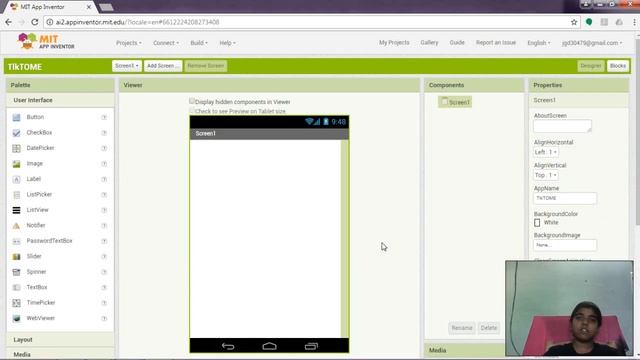This screenshot has height=360, width=640.
Task: Click the Delete component button
Action: click(489, 328)
